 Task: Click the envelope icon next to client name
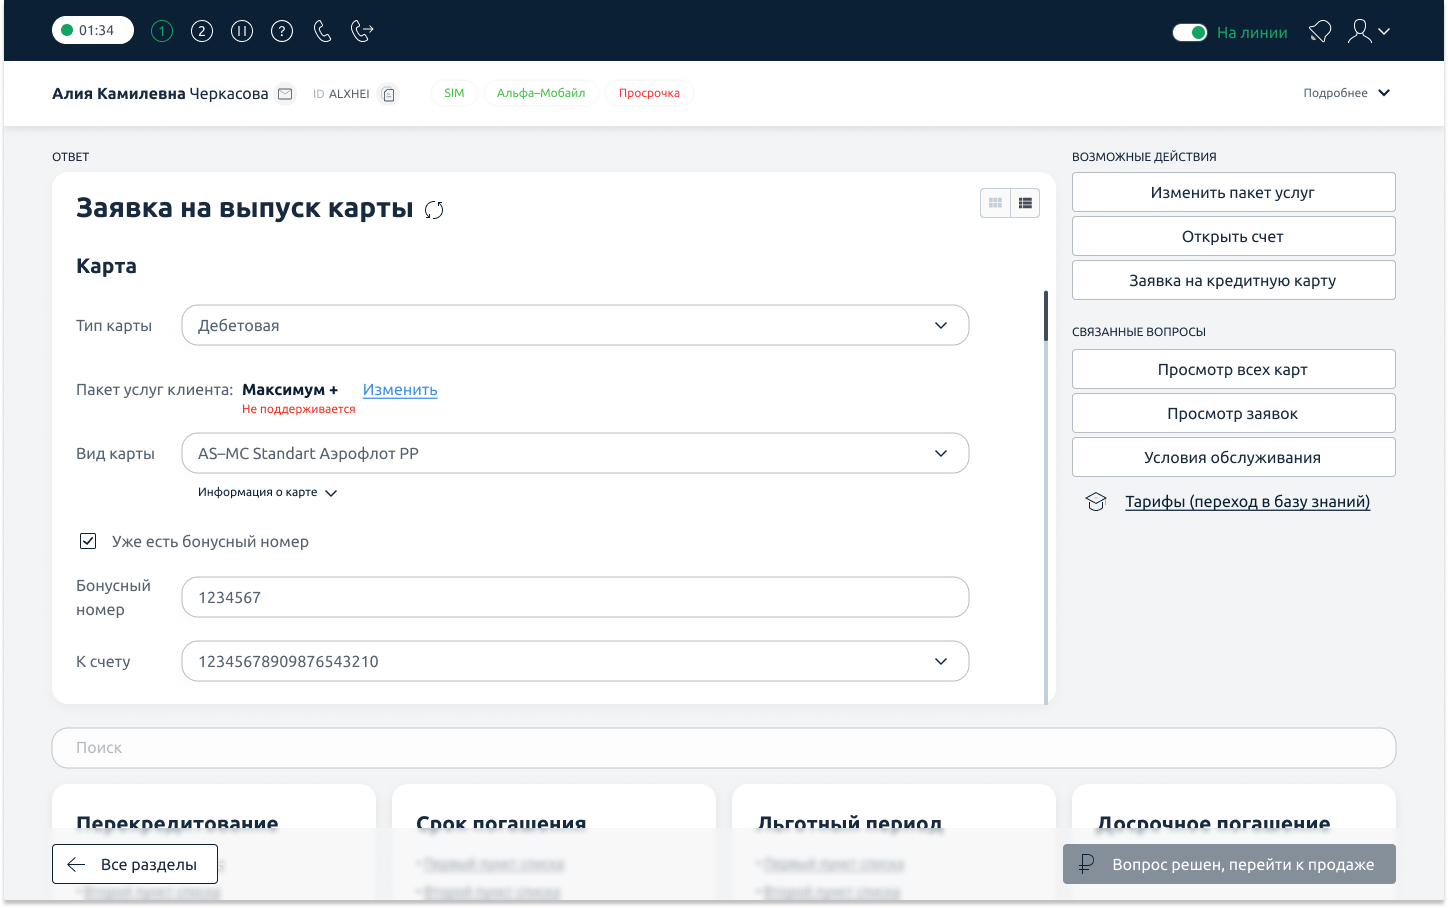pyautogui.click(x=285, y=94)
